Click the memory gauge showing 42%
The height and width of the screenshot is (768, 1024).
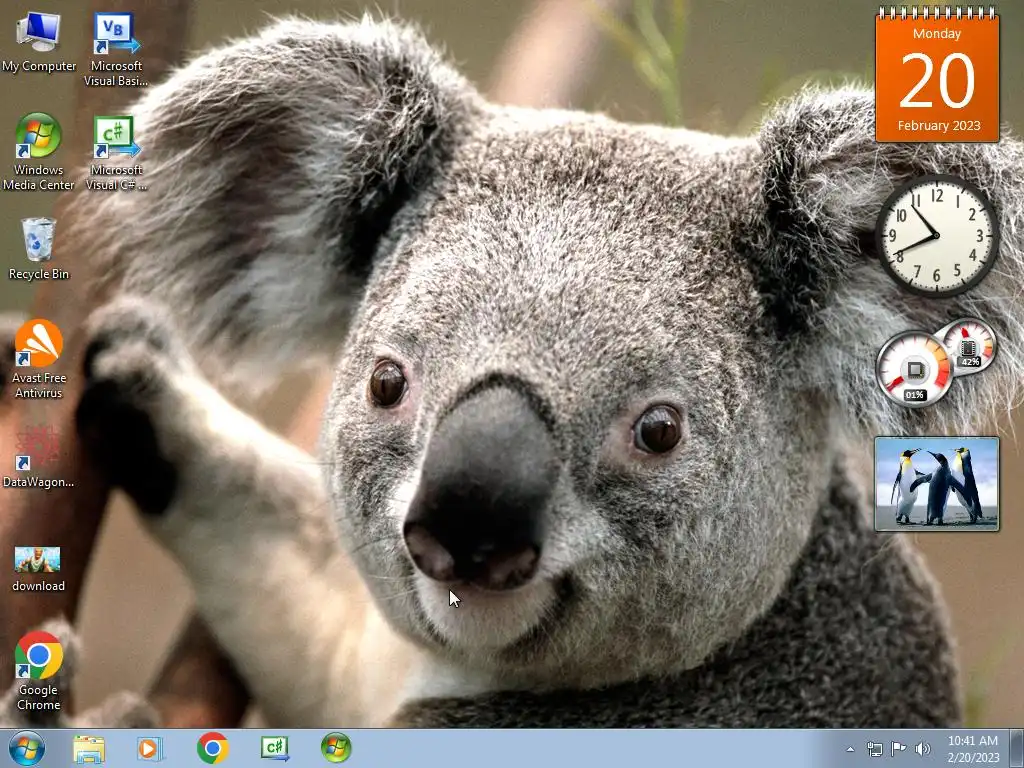coord(969,346)
